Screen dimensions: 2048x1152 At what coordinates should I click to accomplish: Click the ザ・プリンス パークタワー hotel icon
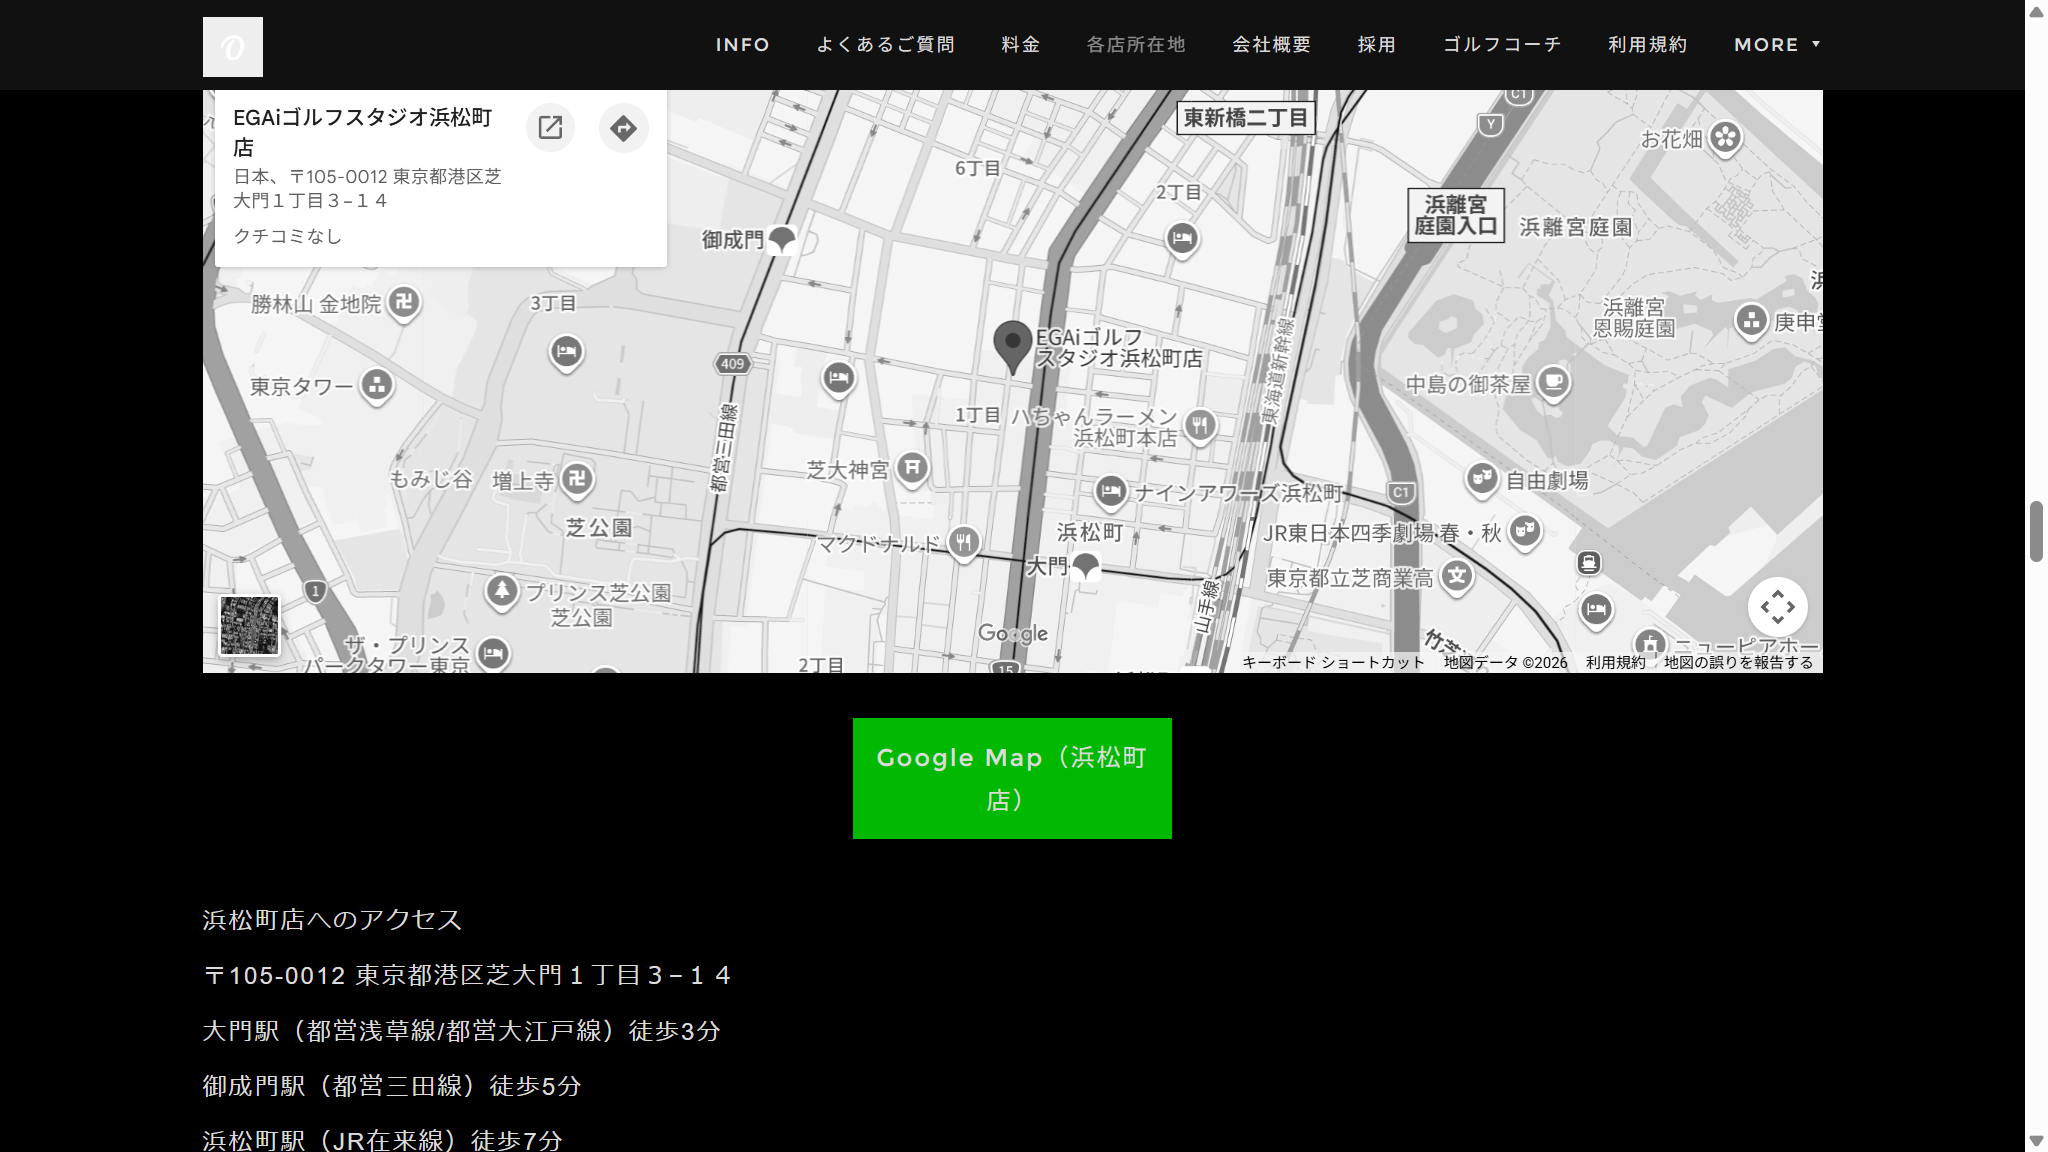tap(493, 654)
